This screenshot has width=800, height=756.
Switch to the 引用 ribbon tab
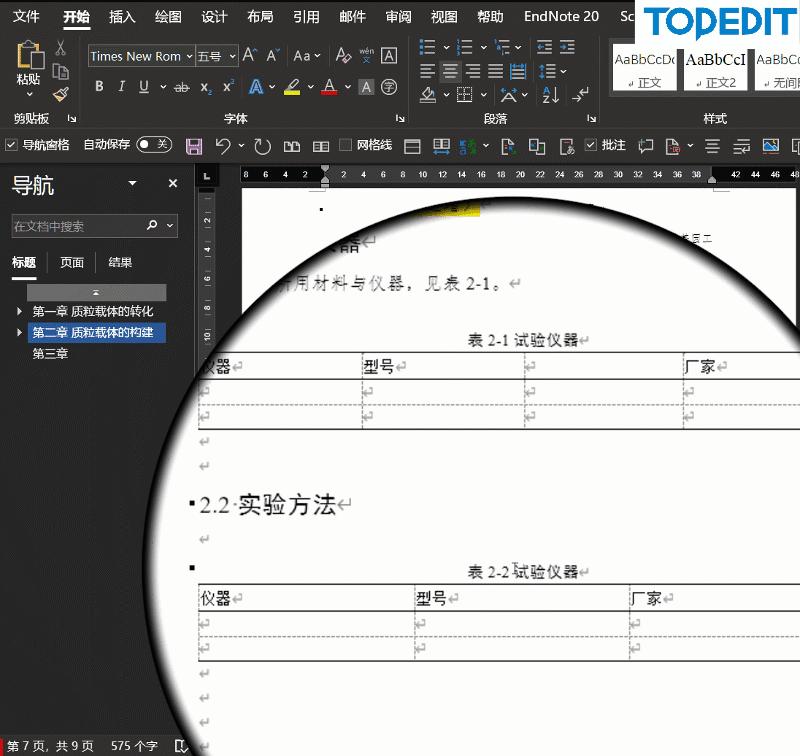coord(306,16)
